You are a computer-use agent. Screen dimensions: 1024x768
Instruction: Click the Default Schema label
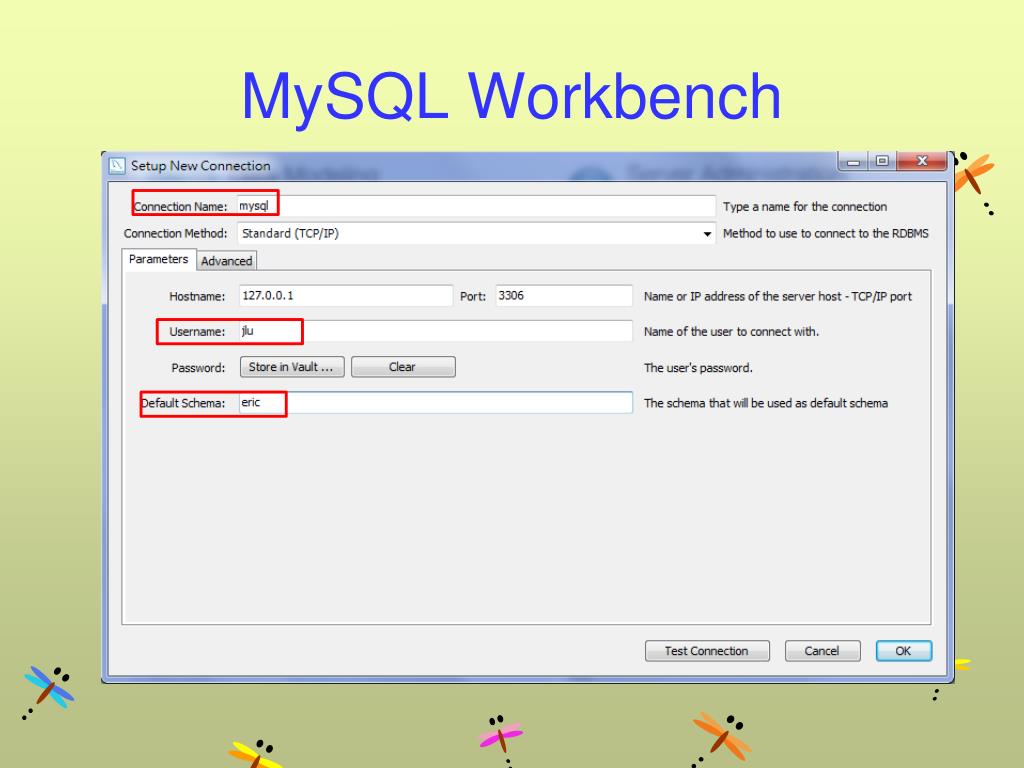click(183, 403)
